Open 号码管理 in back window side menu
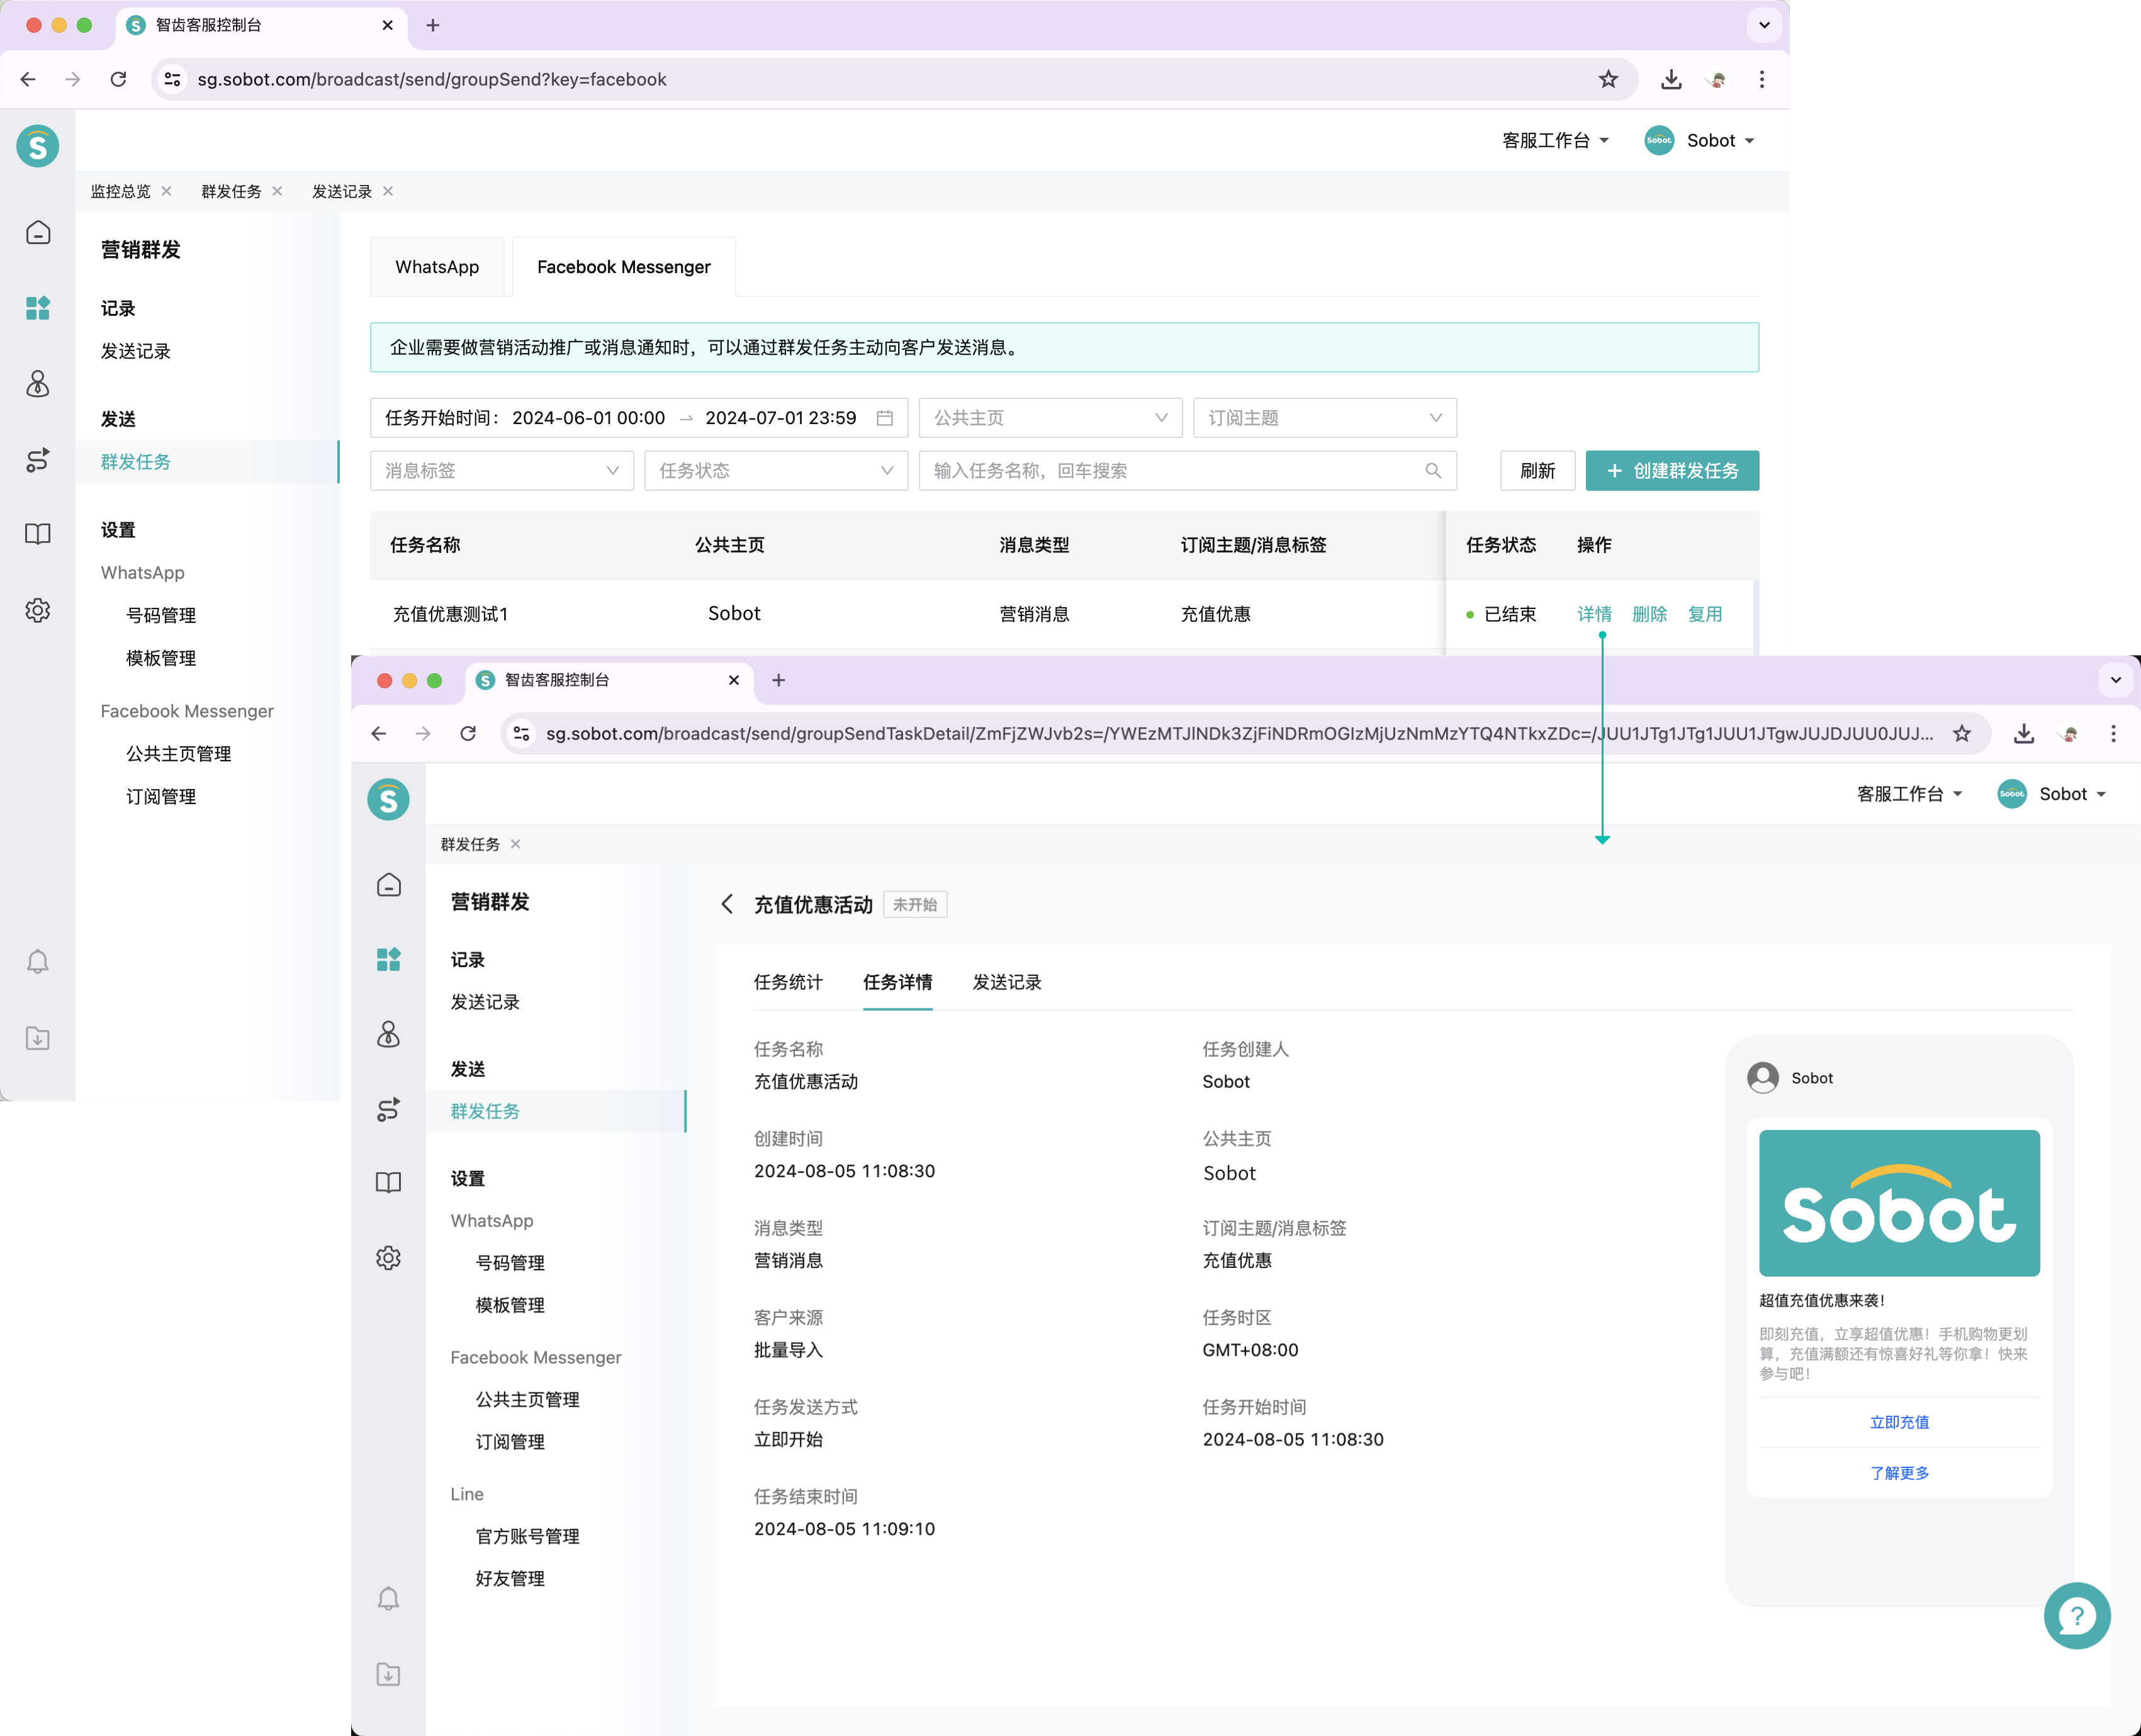Image resolution: width=2141 pixels, height=1736 pixels. click(161, 615)
